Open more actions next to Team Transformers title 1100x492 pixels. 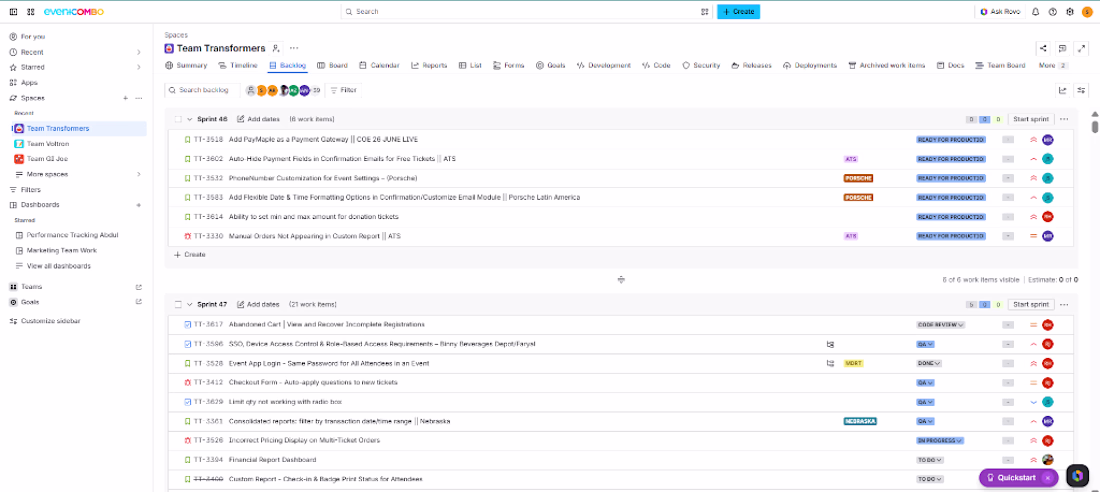point(294,48)
